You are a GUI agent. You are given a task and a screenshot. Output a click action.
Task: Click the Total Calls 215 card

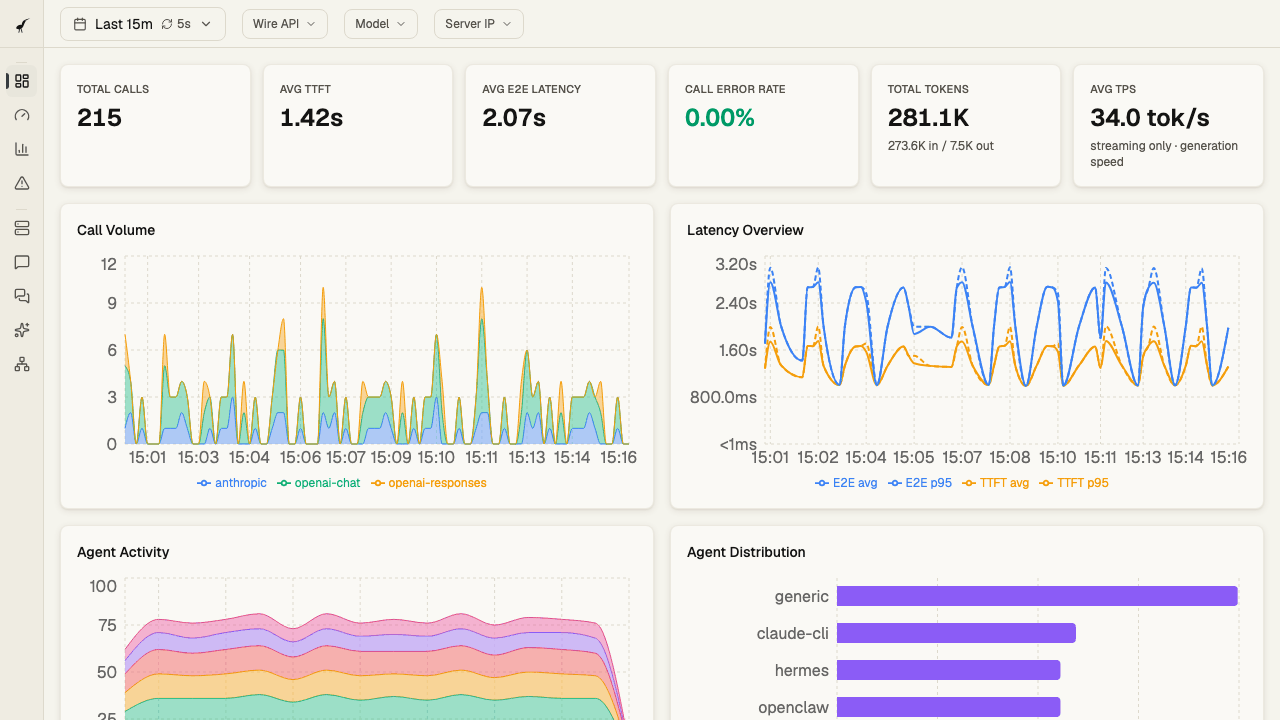click(x=155, y=126)
